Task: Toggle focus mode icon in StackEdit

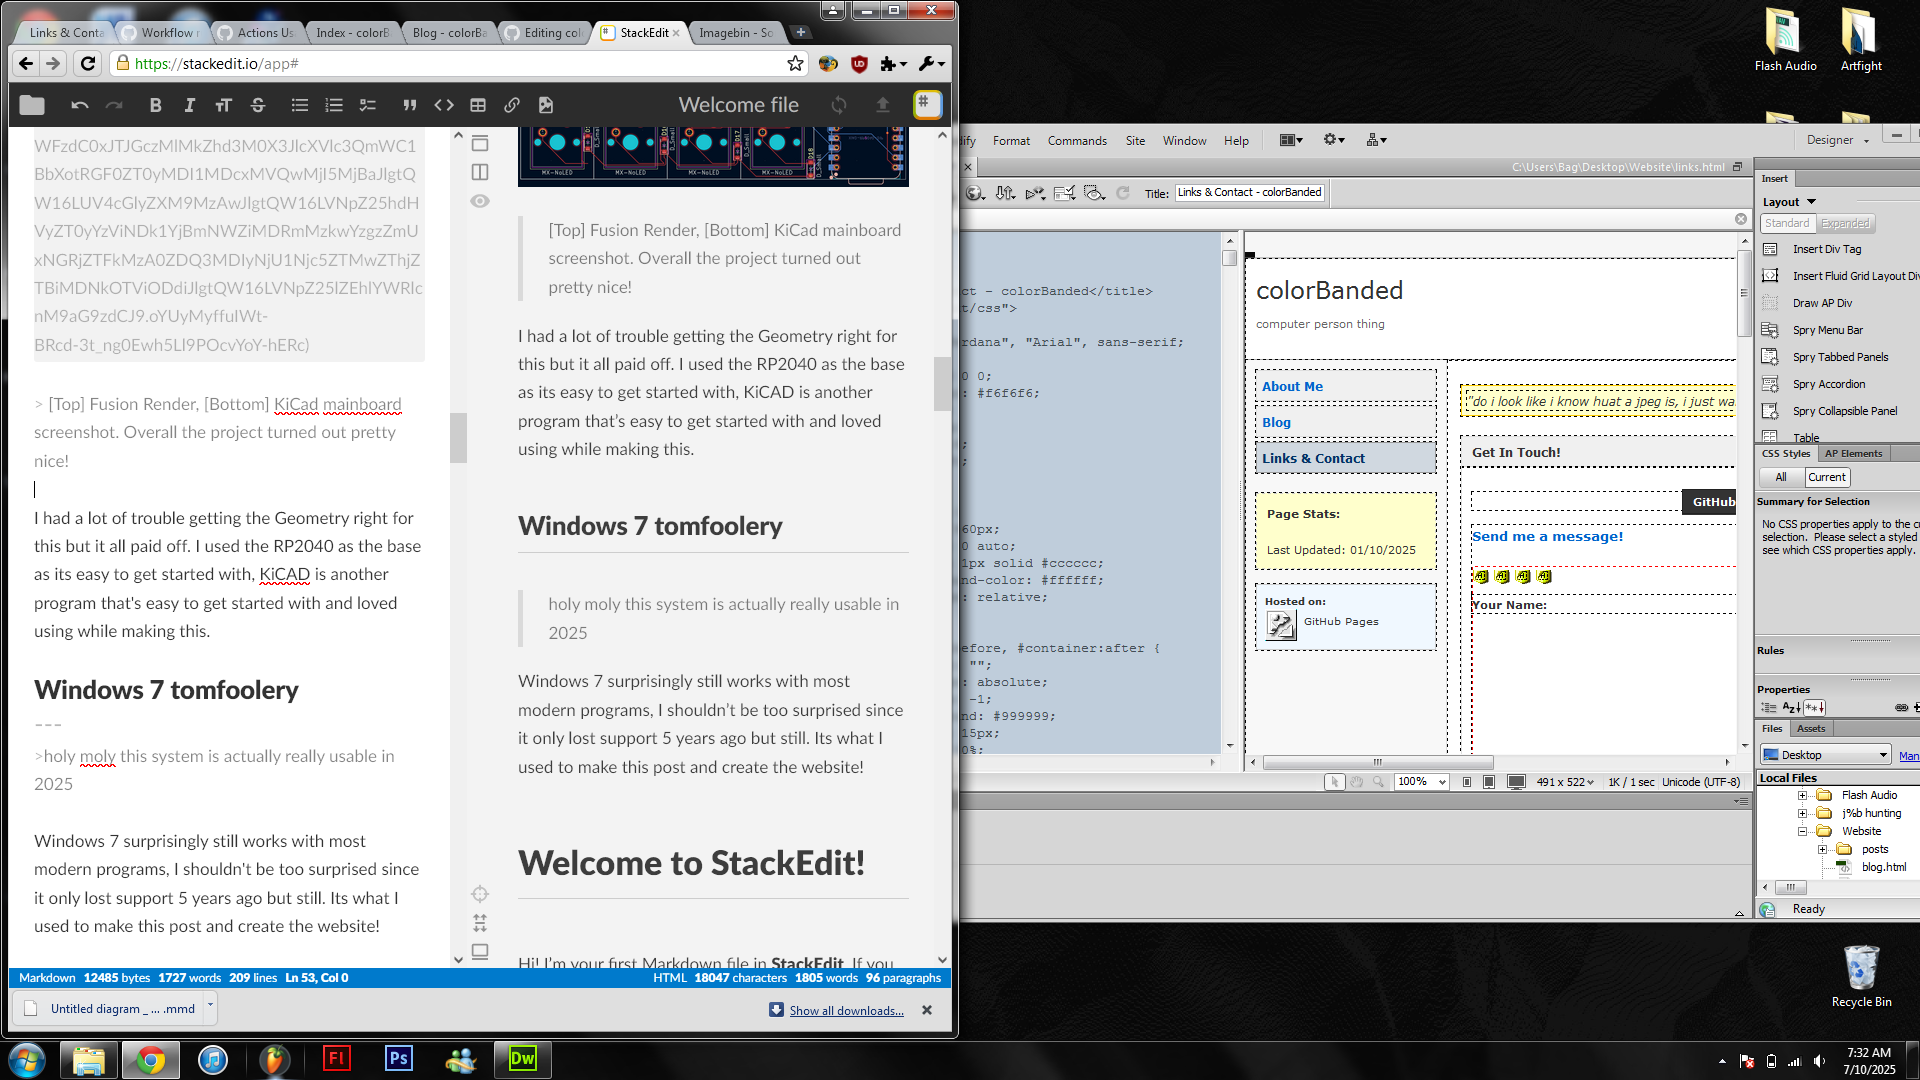Action: point(480,923)
